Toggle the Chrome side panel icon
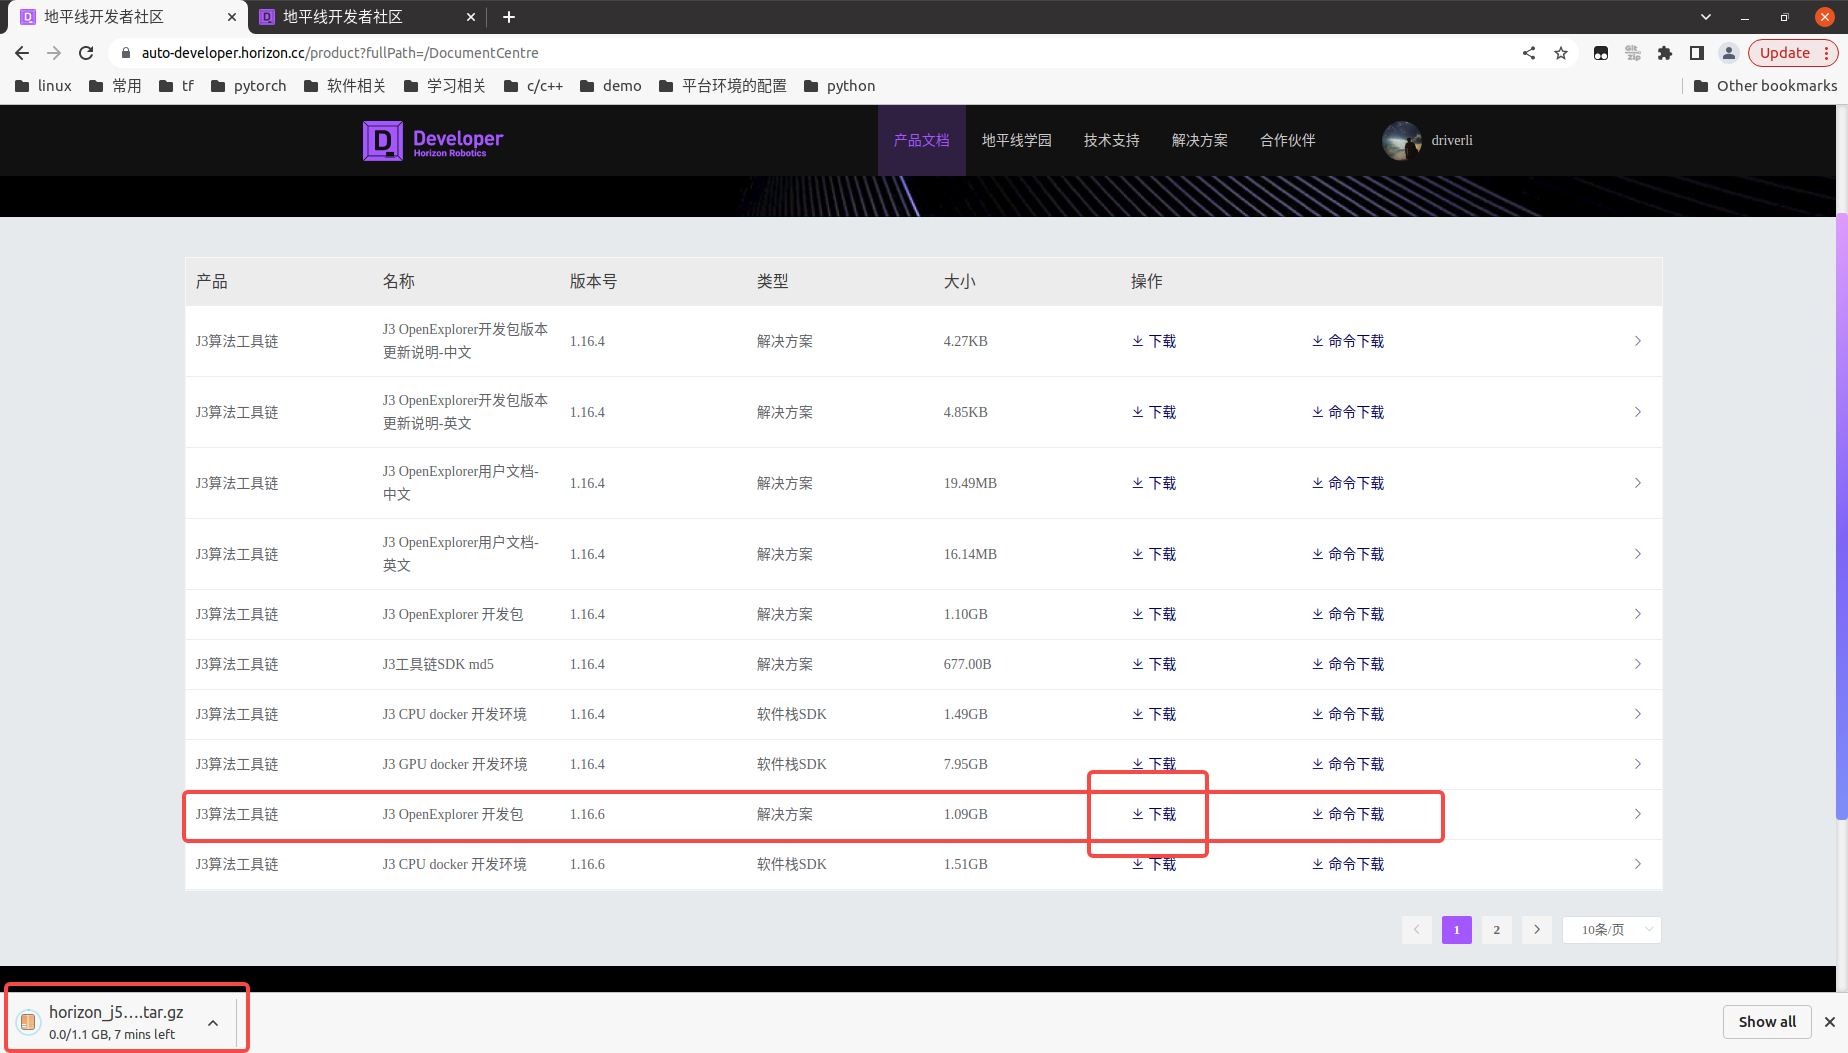1848x1053 pixels. [x=1697, y=53]
